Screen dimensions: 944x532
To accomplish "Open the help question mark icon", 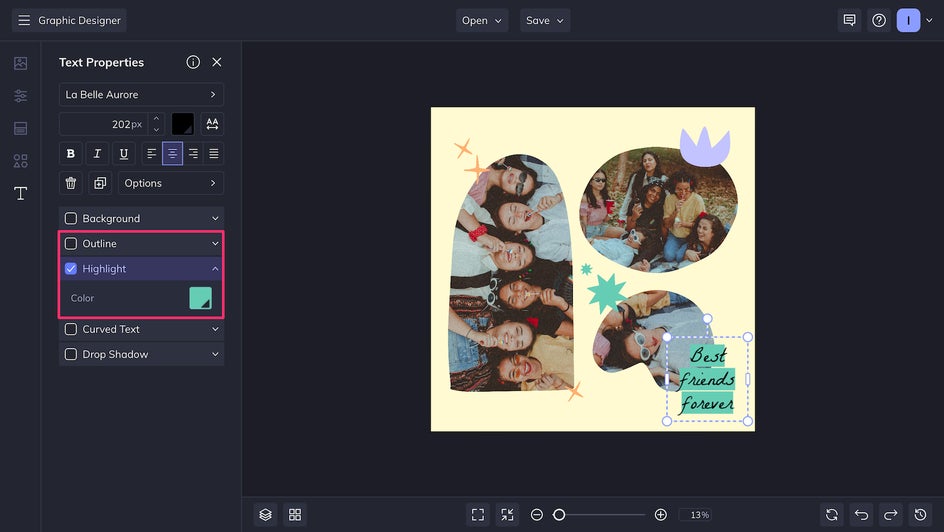I will pyautogui.click(x=879, y=20).
